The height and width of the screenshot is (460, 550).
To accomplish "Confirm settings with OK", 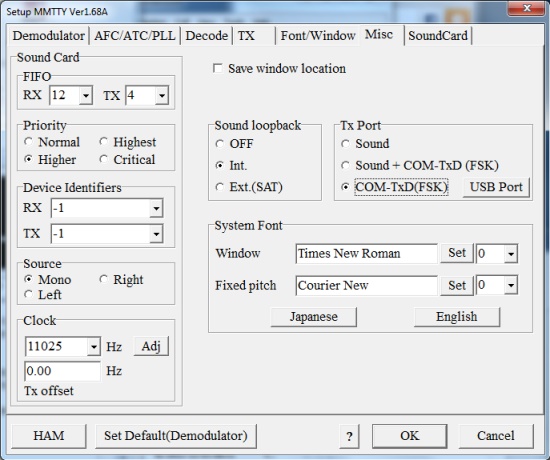I will pos(409,436).
